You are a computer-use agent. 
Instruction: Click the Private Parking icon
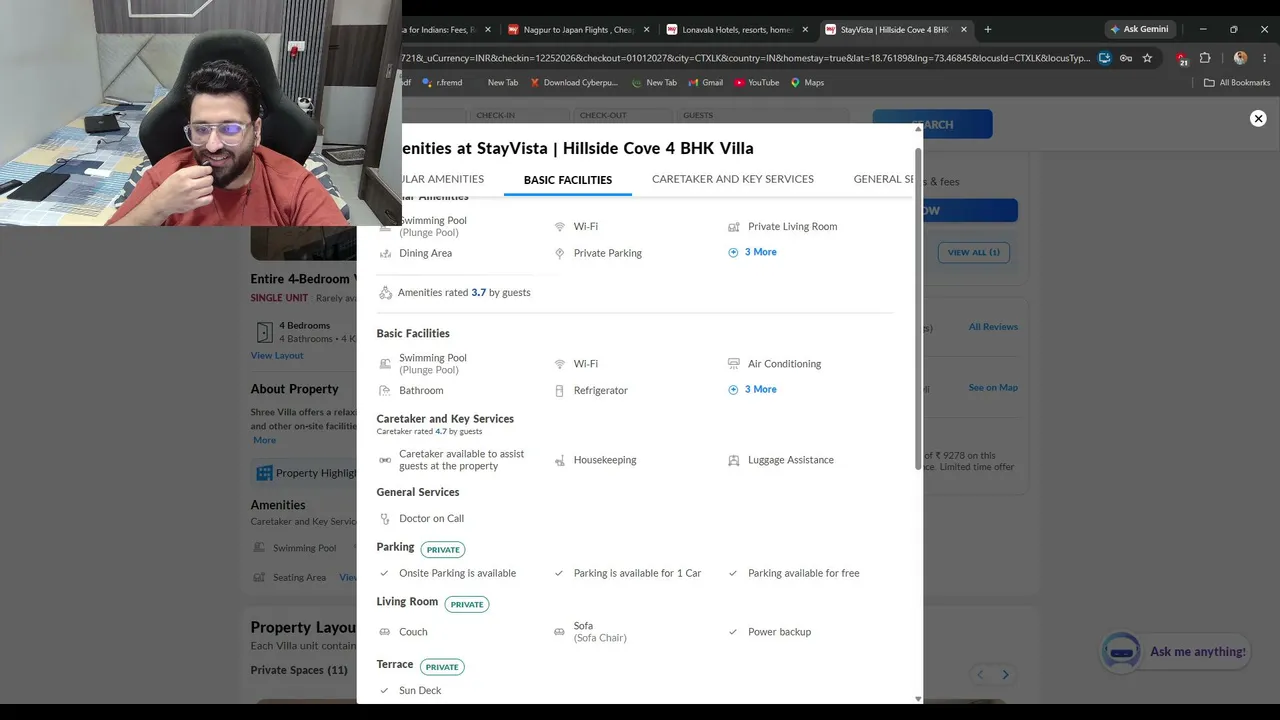559,253
